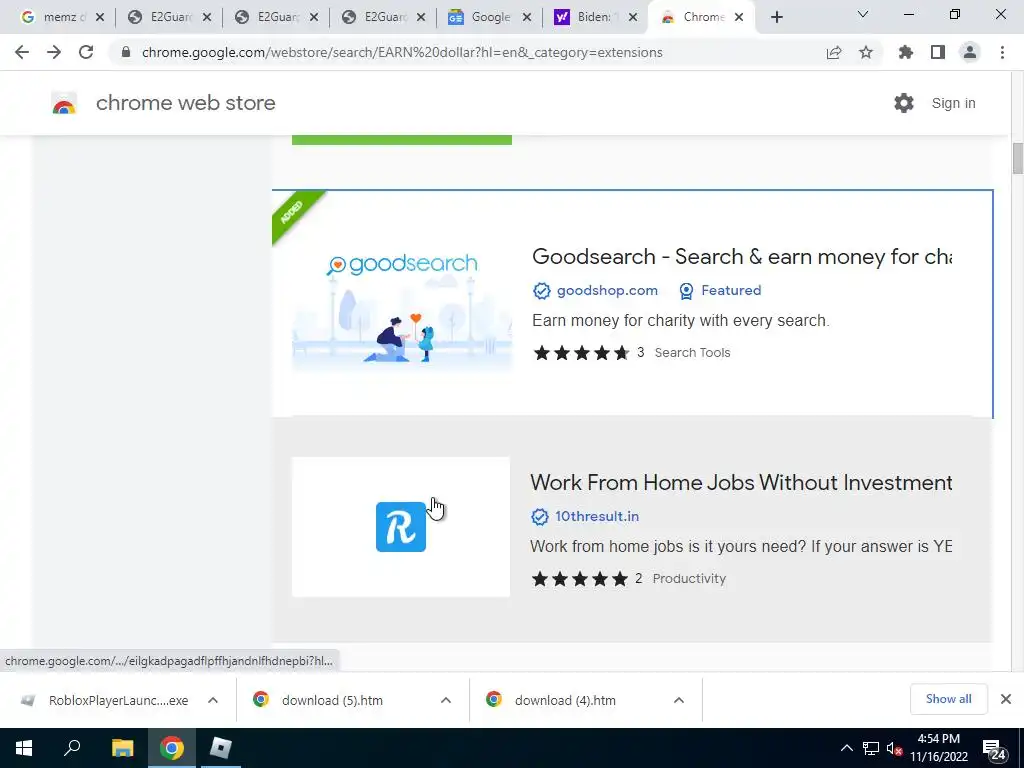Click the Chrome Web Store rainbow logo
This screenshot has height=768, width=1024.
pyautogui.click(x=64, y=103)
